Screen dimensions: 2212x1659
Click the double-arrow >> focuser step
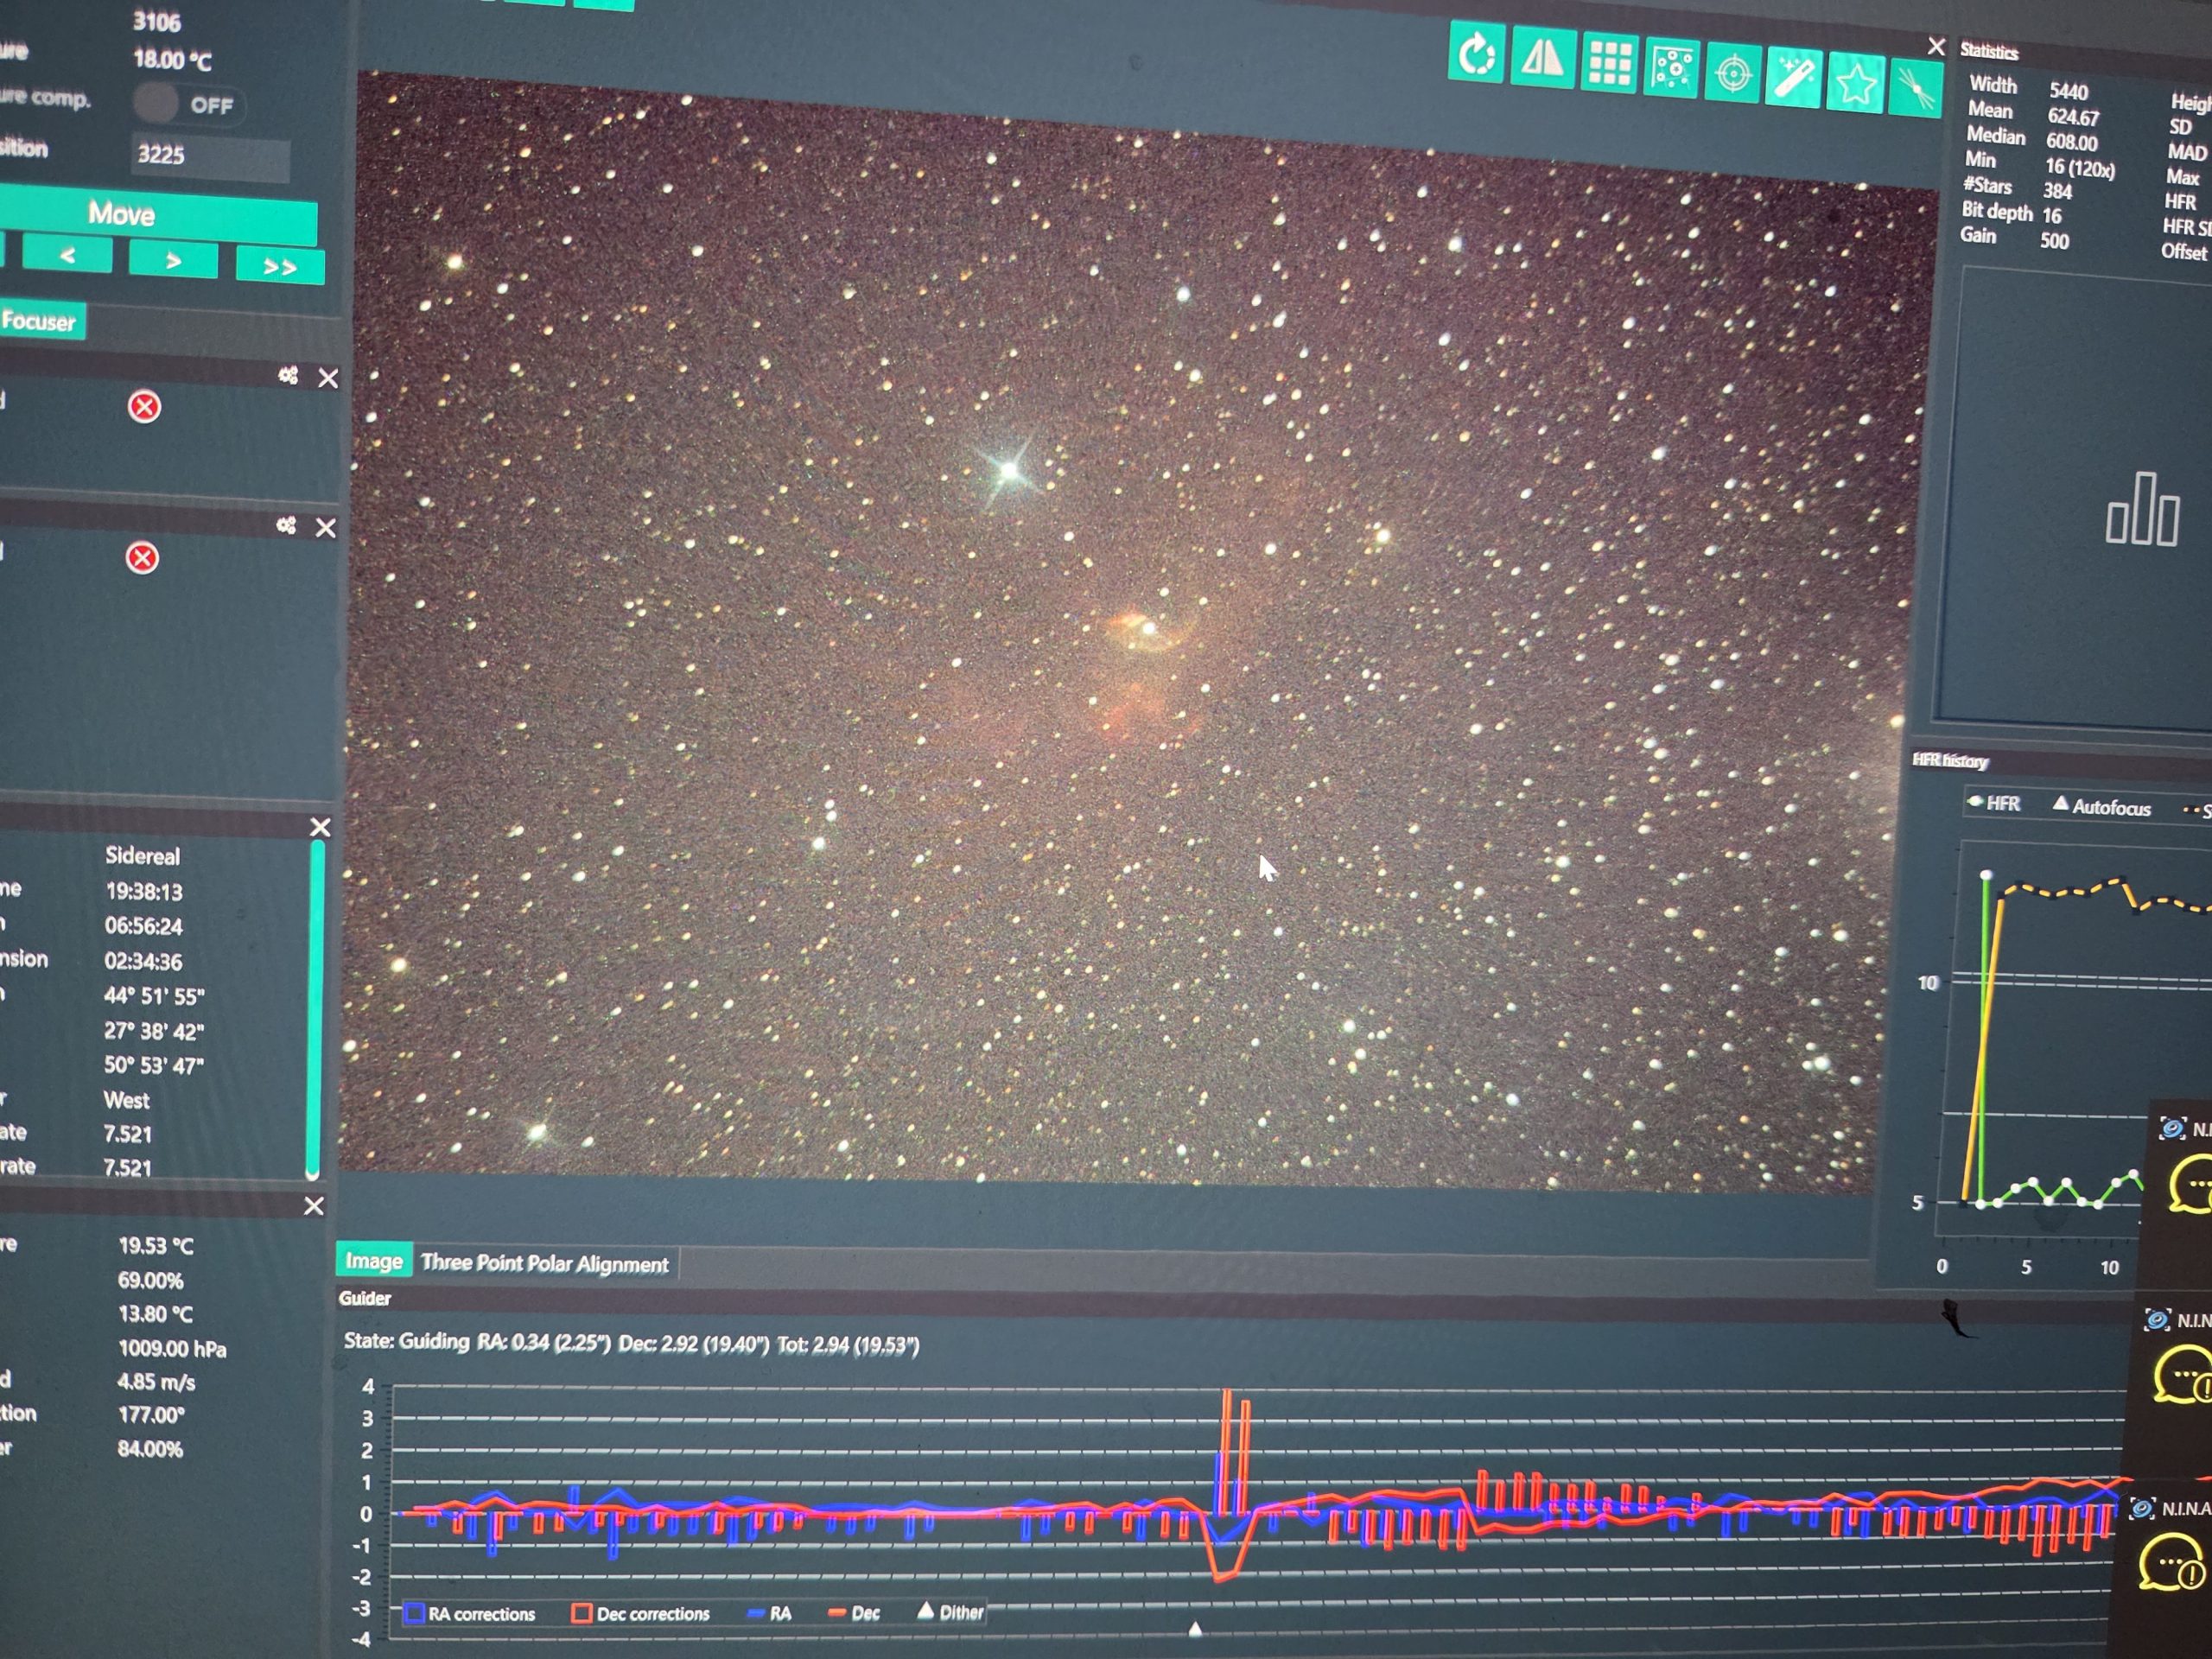click(x=280, y=267)
